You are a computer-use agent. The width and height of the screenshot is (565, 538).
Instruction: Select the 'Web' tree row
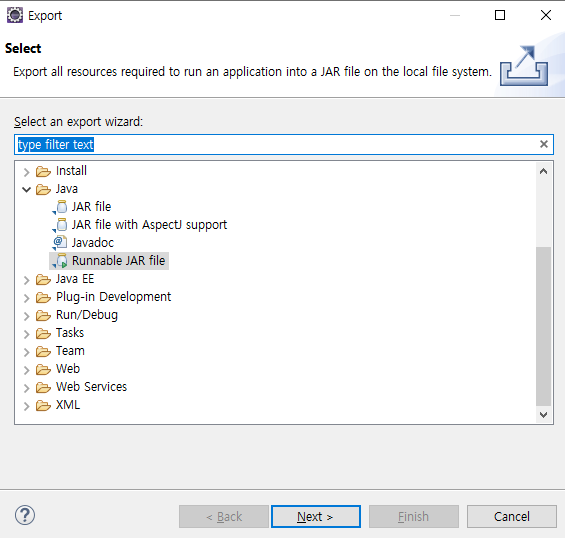pos(68,369)
